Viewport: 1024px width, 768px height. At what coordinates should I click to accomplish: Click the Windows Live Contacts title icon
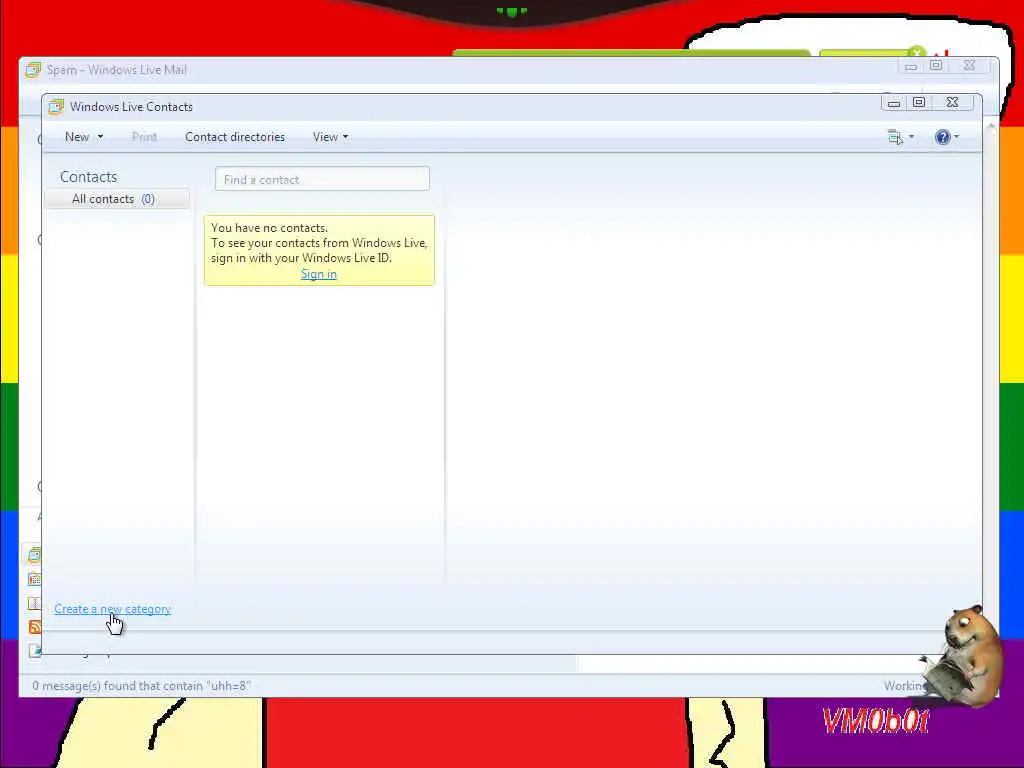click(x=56, y=106)
